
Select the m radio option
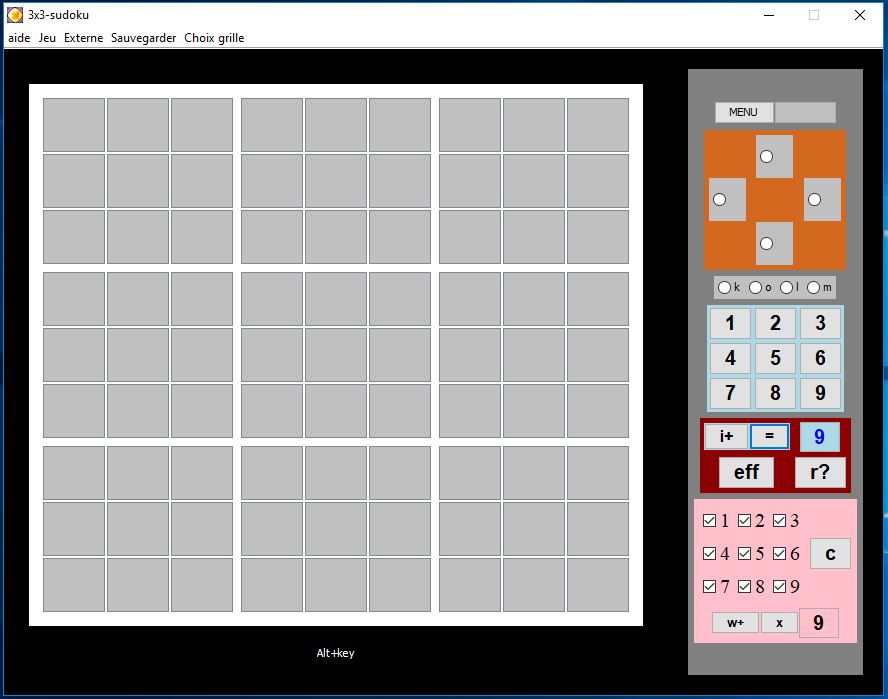[813, 287]
